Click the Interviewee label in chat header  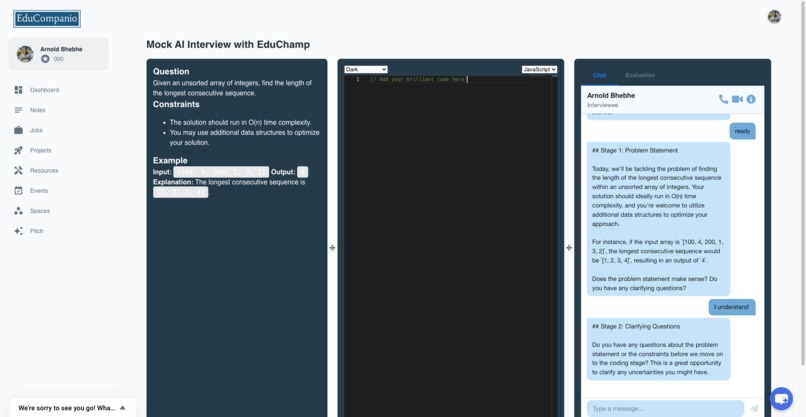(x=603, y=105)
